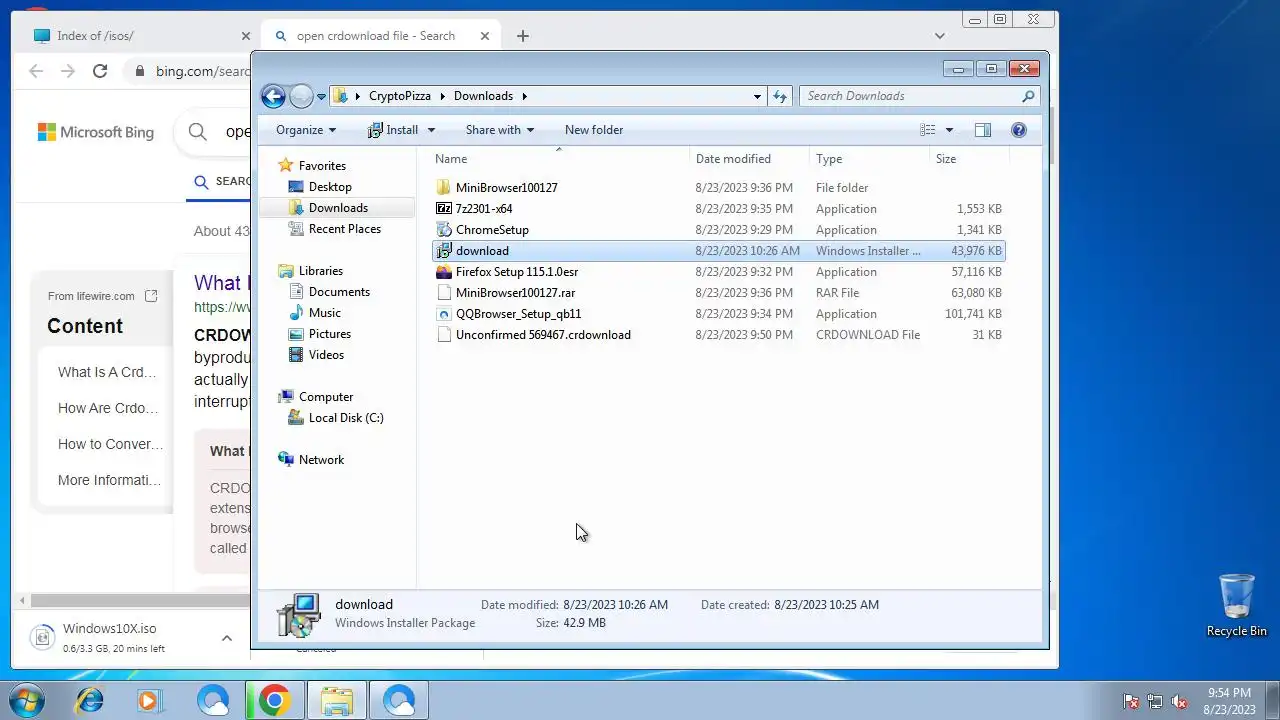Screen dimensions: 1280x720
Task: Launch Internet Explorer from taskbar
Action: point(90,701)
